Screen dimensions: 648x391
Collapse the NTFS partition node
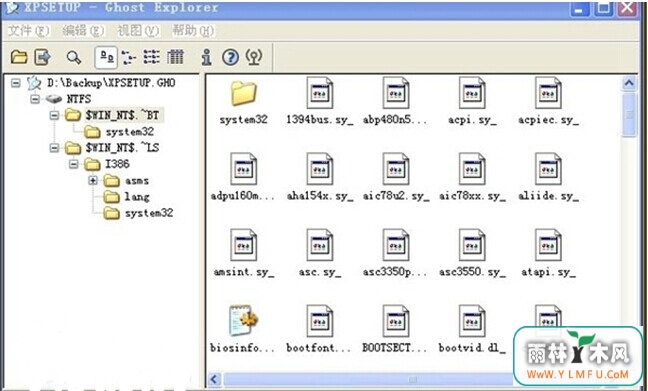point(35,99)
